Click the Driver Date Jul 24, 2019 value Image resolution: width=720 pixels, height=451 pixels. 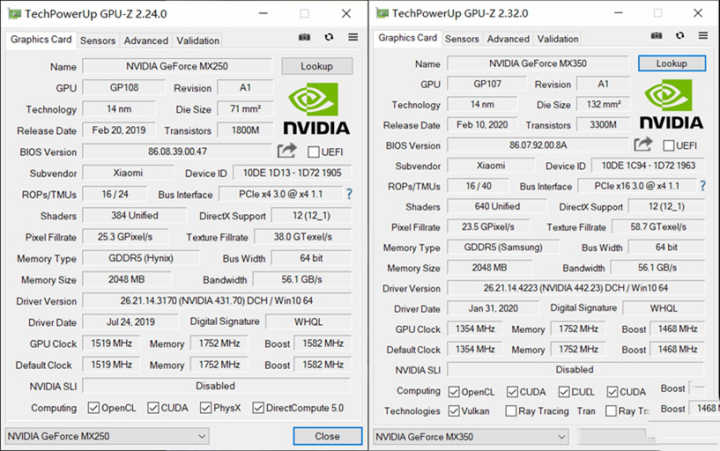click(x=130, y=322)
